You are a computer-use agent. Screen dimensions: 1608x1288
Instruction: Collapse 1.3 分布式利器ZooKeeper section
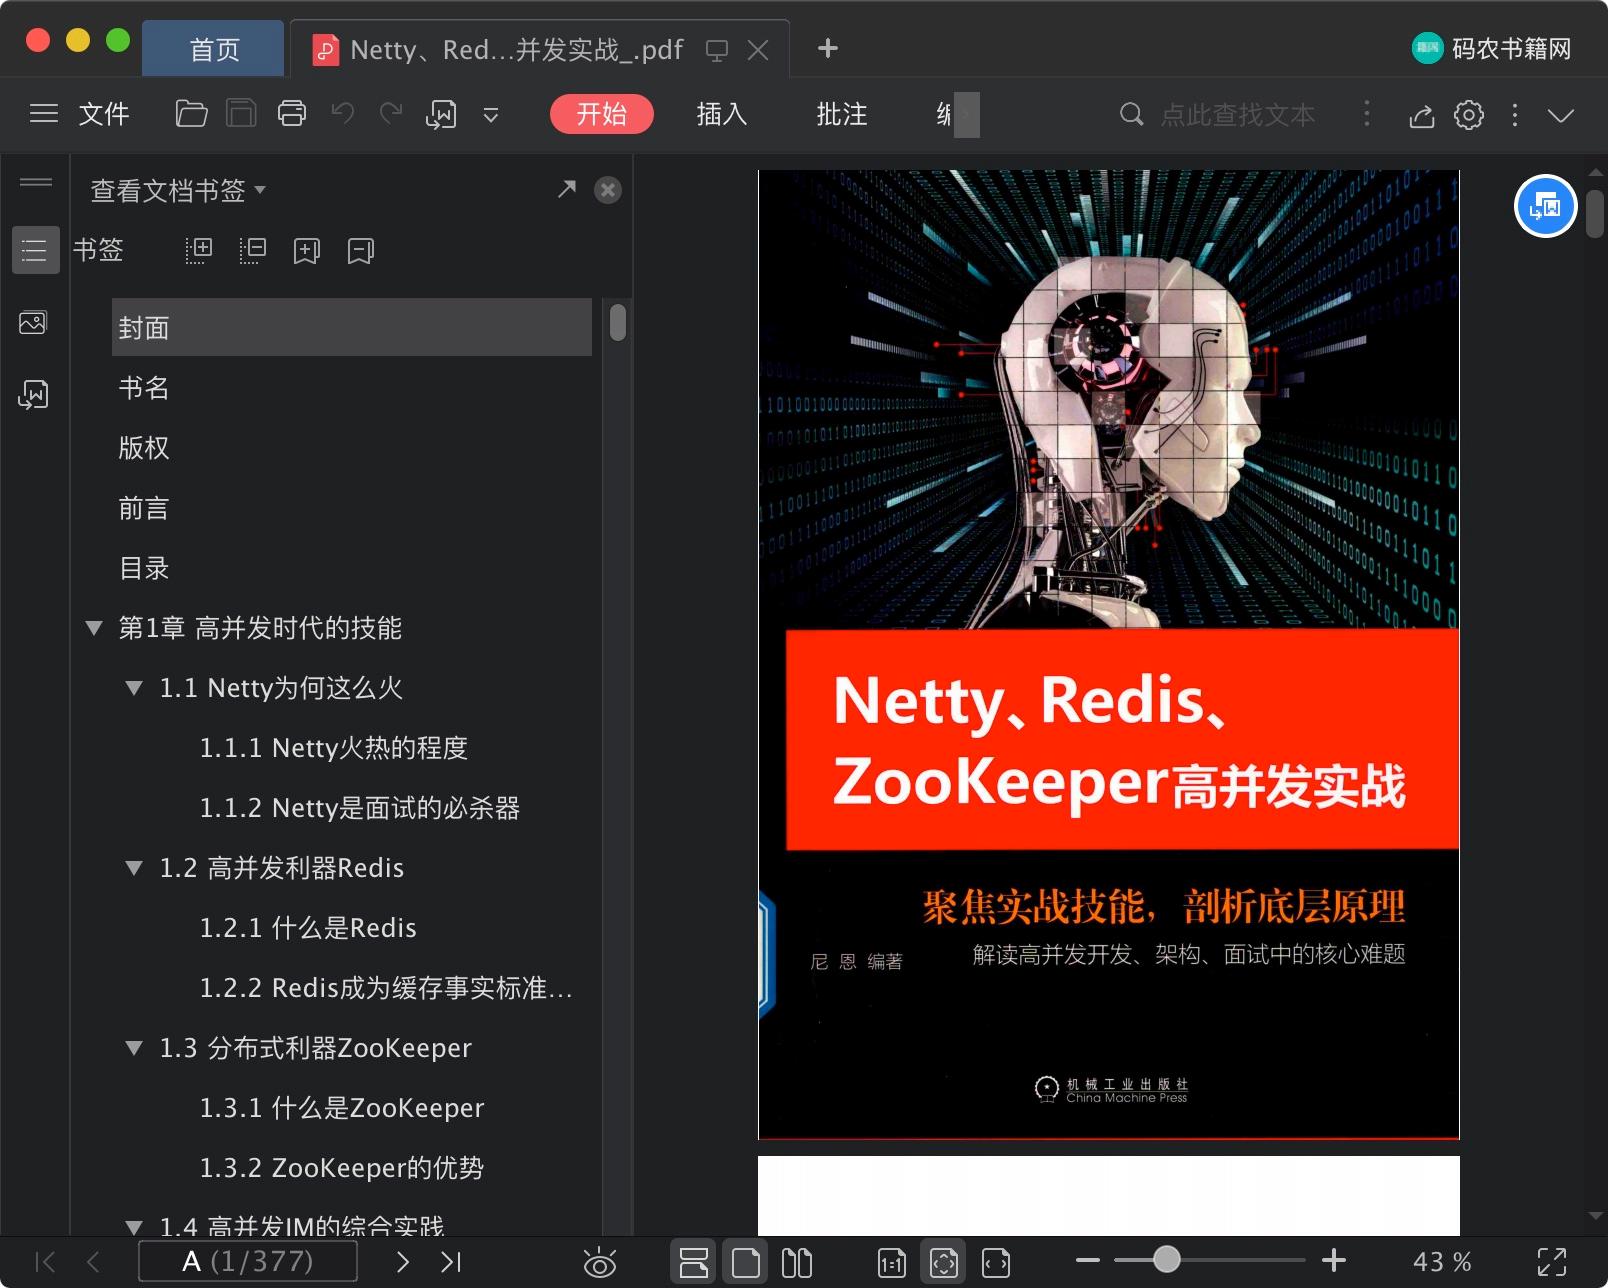pos(134,1048)
